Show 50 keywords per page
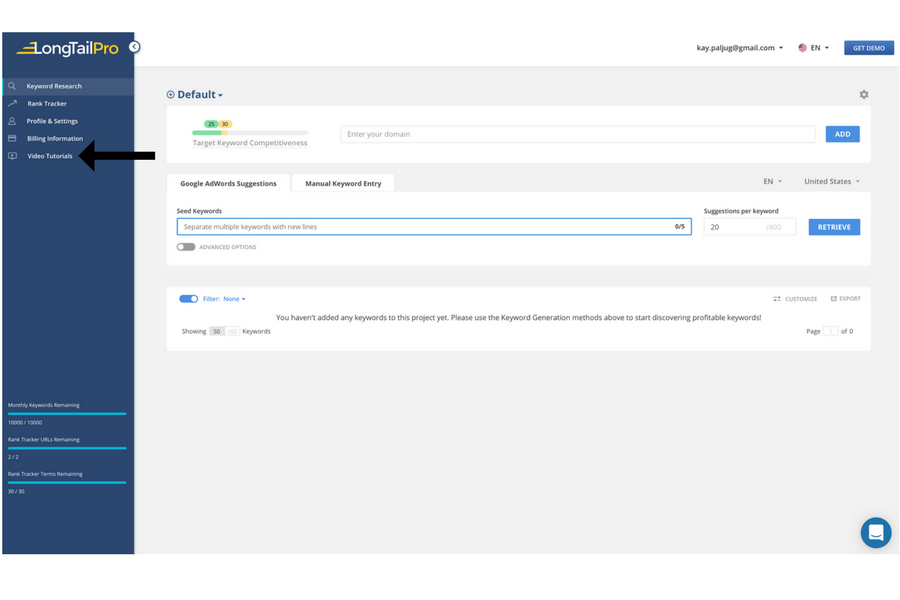Image resolution: width=900 pixels, height=600 pixels. point(216,331)
